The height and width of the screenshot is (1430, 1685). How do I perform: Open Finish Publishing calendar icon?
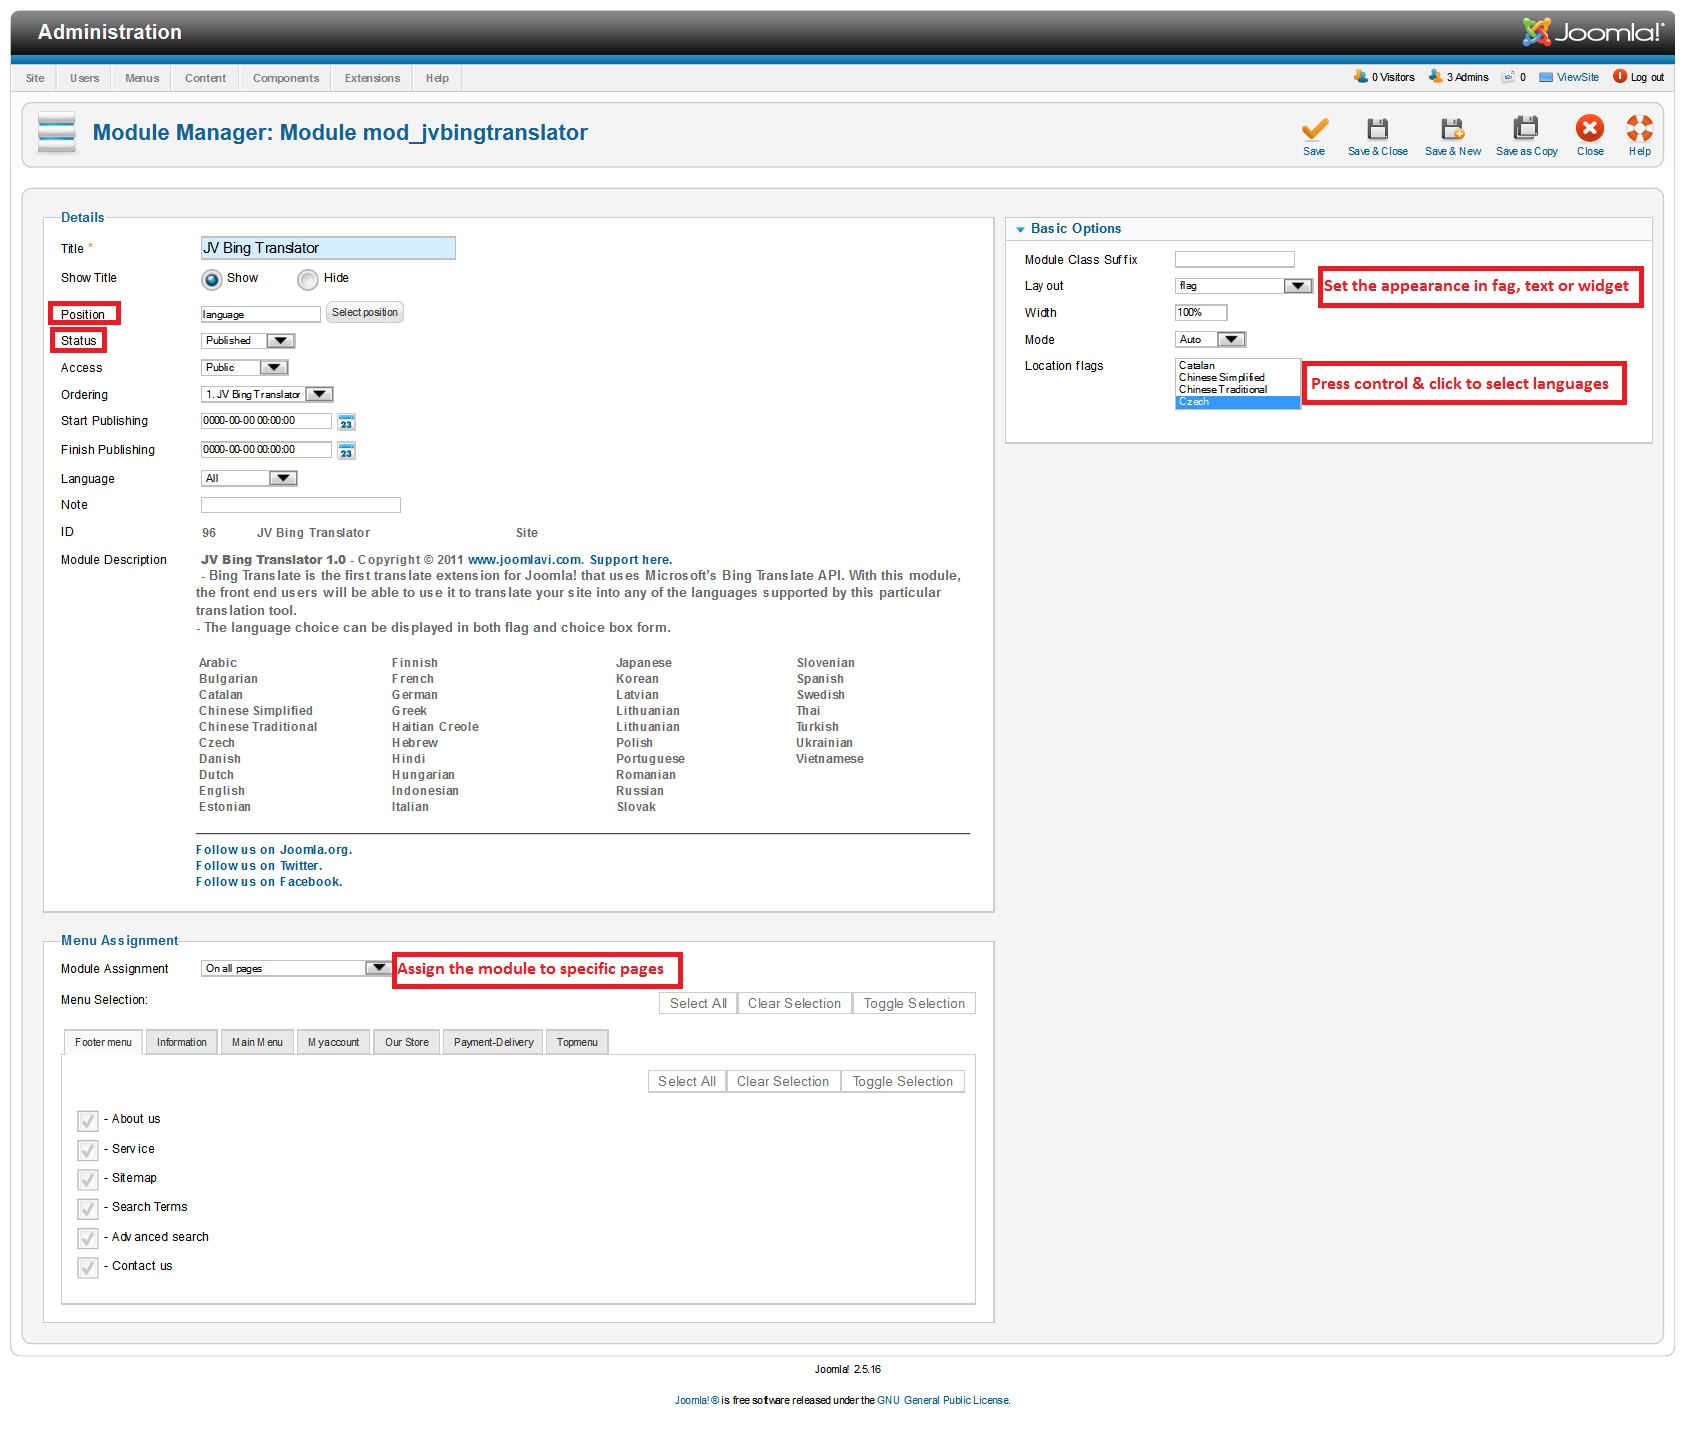346,451
